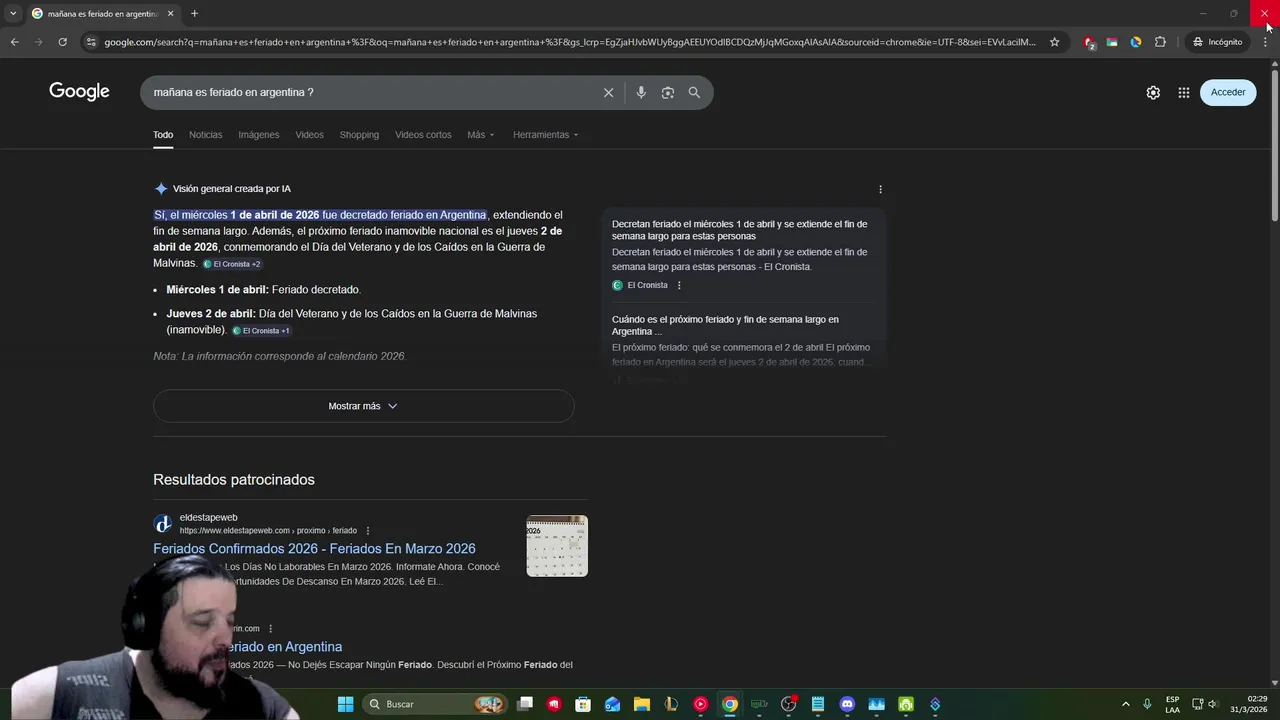The width and height of the screenshot is (1280, 720).
Task: Open 'Cuándo es el próximo feriado' article
Action: point(725,325)
